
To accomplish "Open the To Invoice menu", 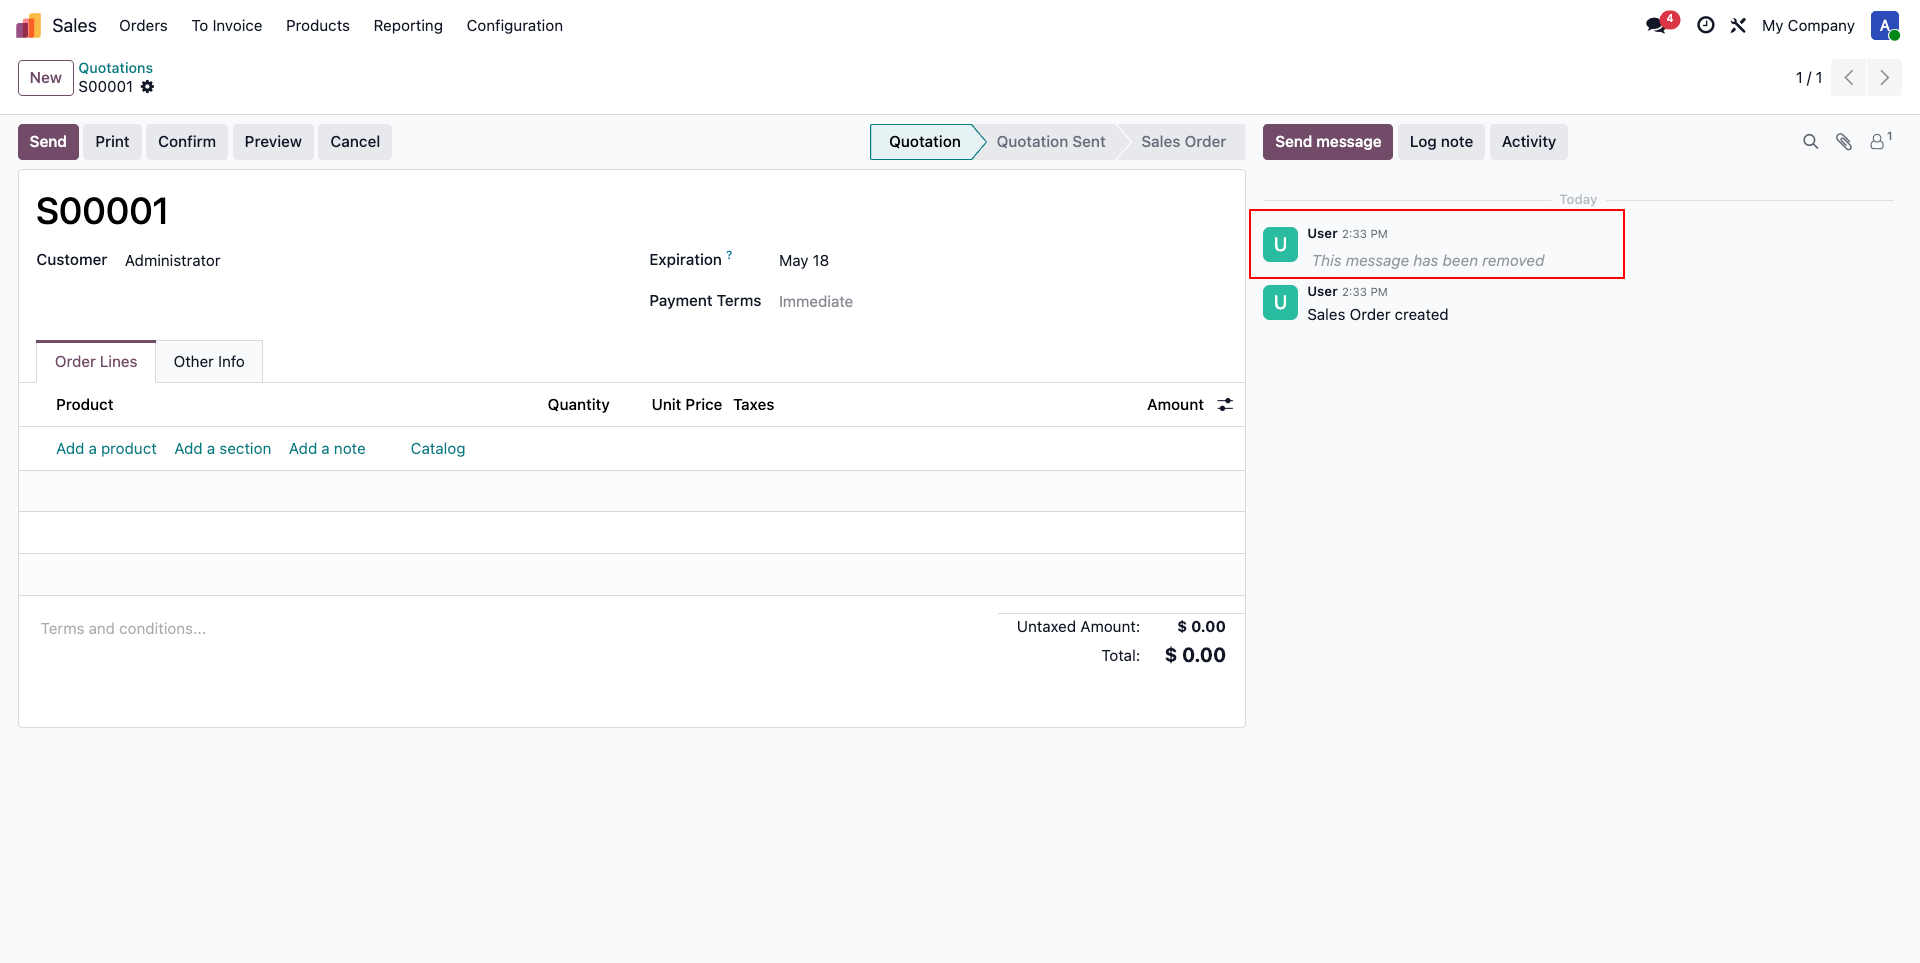I will (x=227, y=25).
